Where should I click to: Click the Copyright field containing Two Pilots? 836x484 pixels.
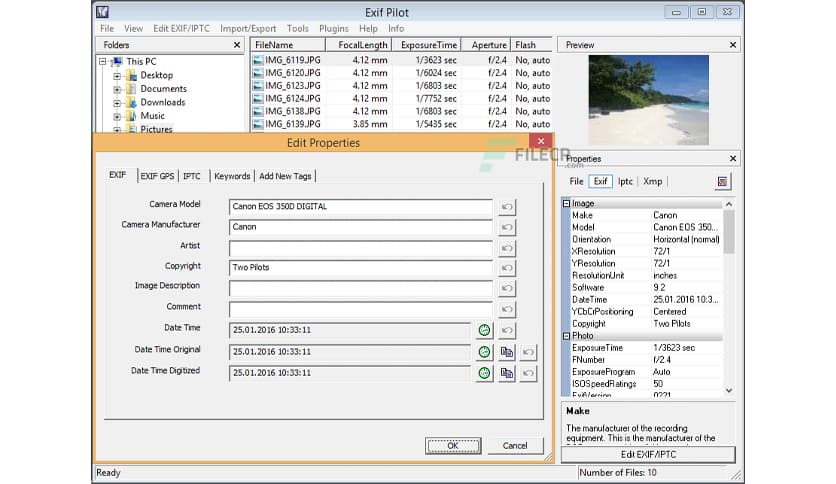(360, 268)
